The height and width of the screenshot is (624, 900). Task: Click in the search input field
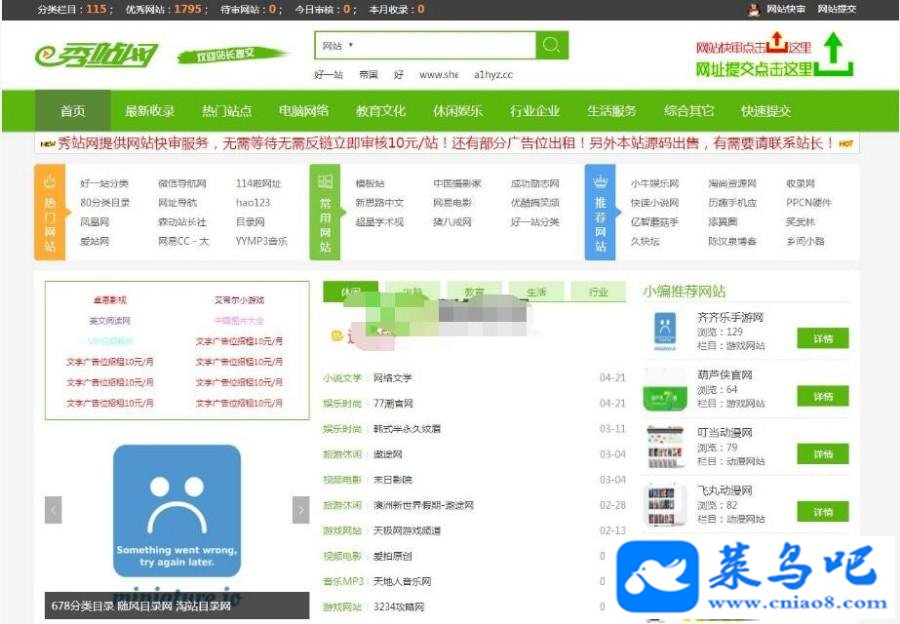coord(444,45)
